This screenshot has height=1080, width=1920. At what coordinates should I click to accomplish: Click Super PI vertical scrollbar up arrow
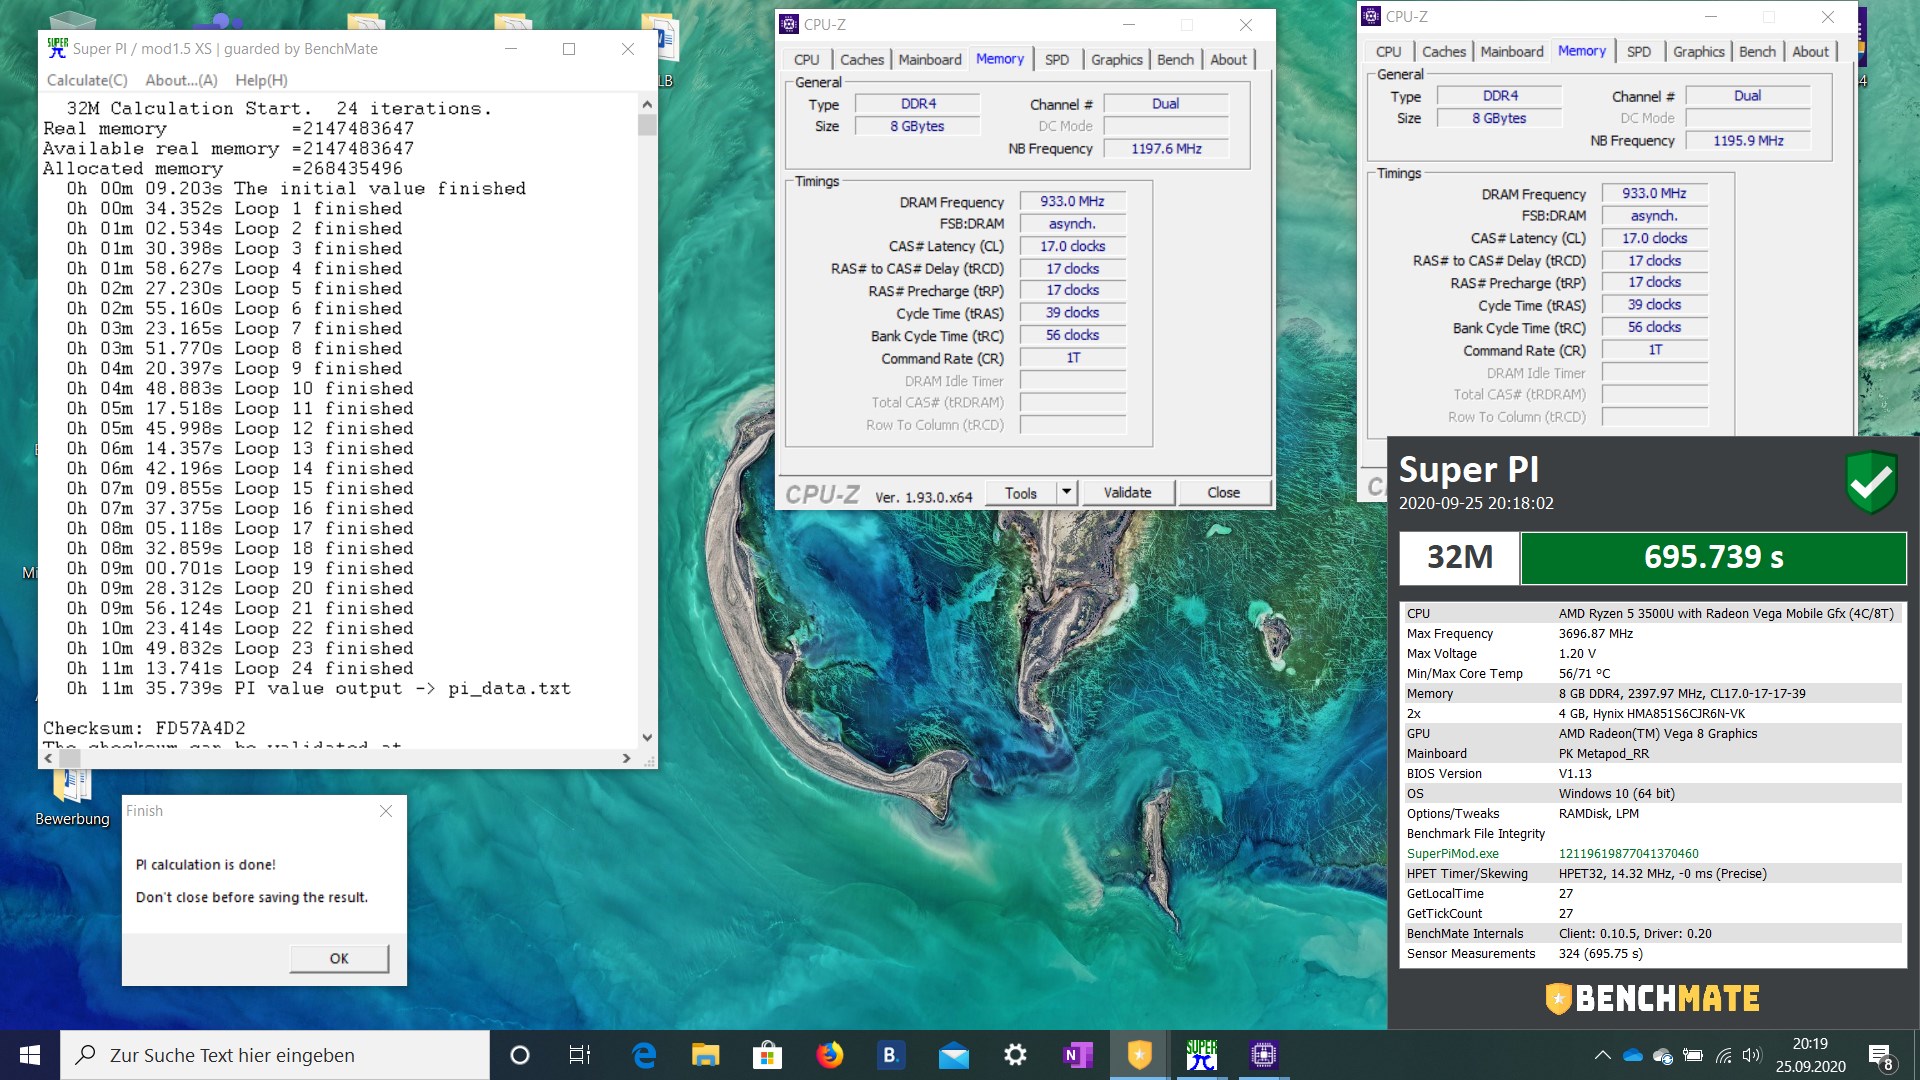click(647, 104)
